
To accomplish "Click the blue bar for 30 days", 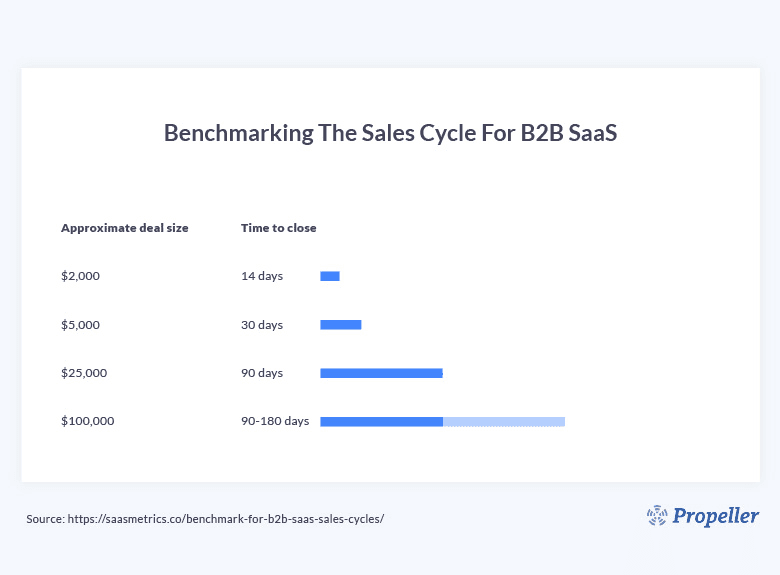I will click(x=341, y=325).
